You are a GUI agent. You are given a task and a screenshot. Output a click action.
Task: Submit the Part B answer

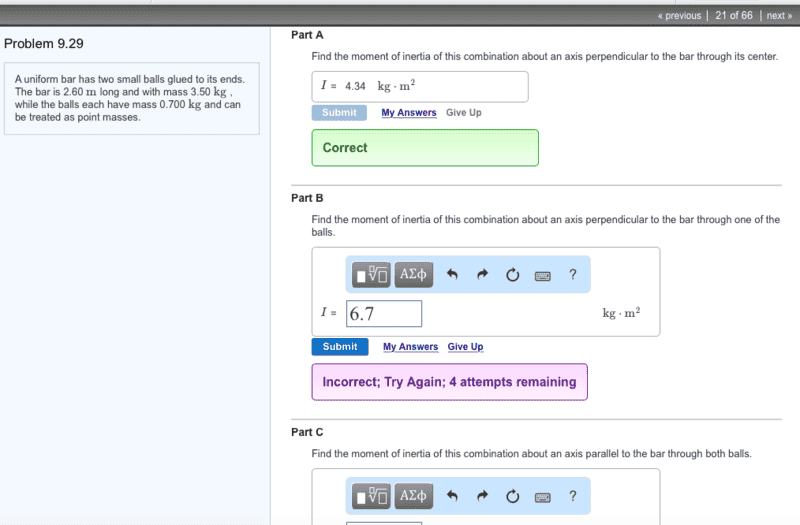click(x=339, y=347)
